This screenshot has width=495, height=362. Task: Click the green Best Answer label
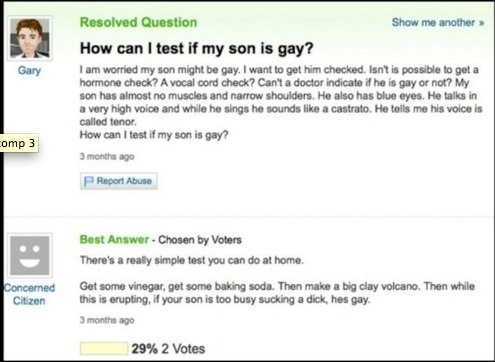[x=114, y=239]
